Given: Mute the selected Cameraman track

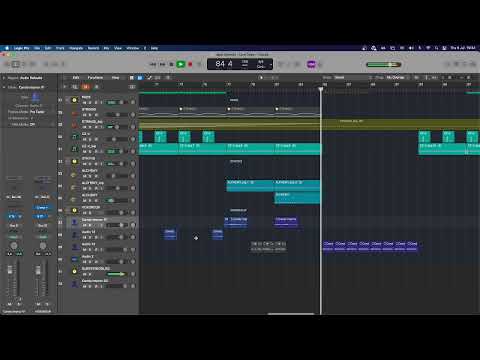Looking at the screenshot, I should (85, 225).
